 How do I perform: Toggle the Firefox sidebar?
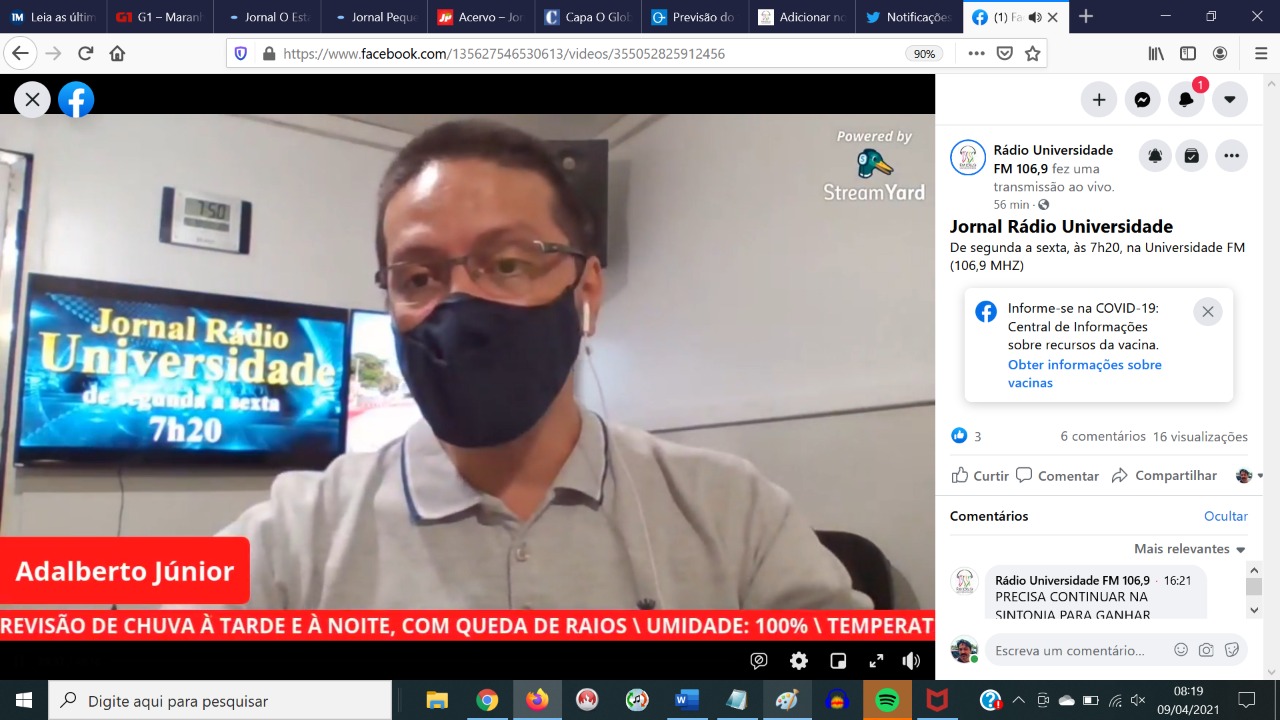click(1188, 54)
